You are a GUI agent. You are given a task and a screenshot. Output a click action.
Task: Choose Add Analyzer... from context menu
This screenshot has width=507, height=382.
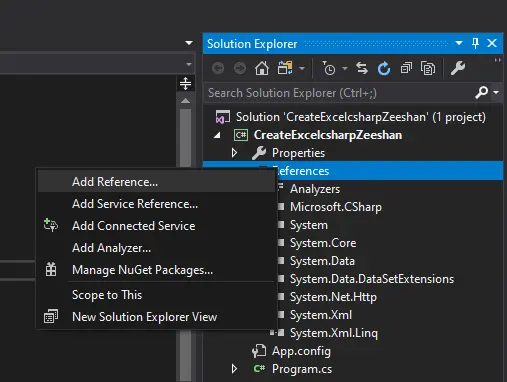pyautogui.click(x=156, y=248)
